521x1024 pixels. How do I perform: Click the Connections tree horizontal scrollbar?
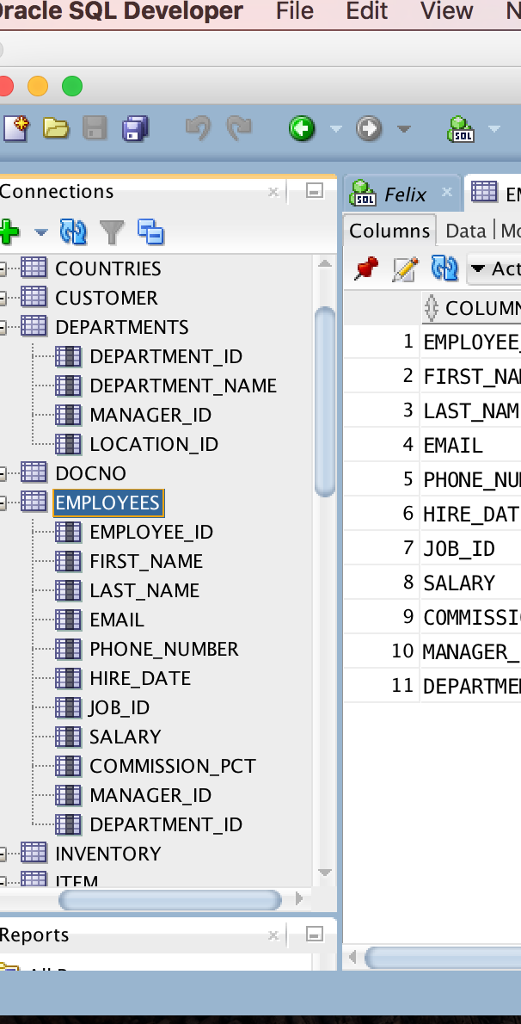pyautogui.click(x=170, y=900)
